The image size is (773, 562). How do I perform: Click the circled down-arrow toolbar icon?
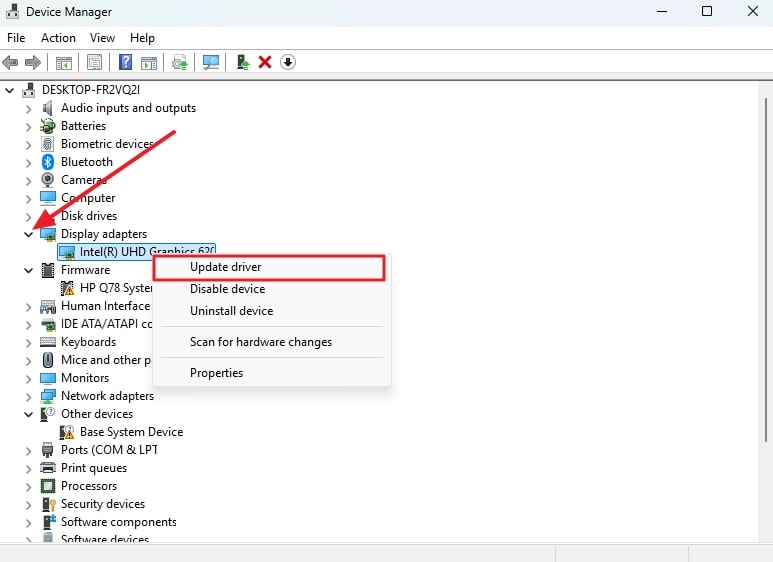click(288, 62)
